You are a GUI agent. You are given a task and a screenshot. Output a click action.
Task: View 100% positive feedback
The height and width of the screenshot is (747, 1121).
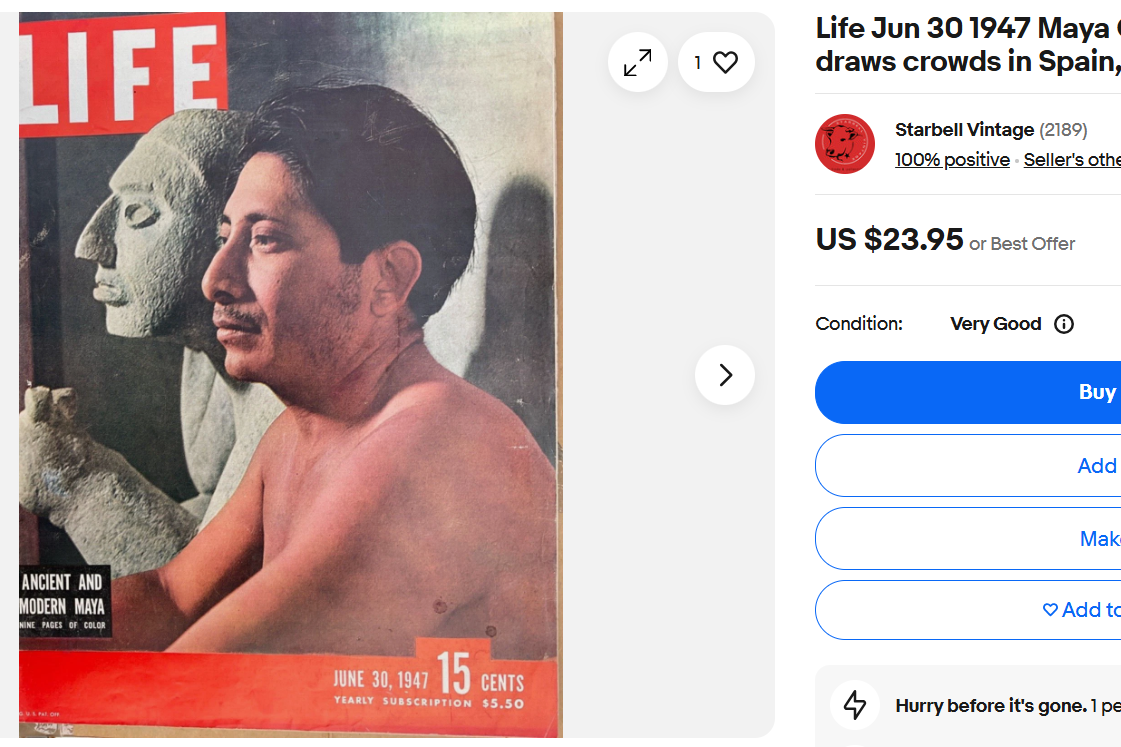coord(952,159)
